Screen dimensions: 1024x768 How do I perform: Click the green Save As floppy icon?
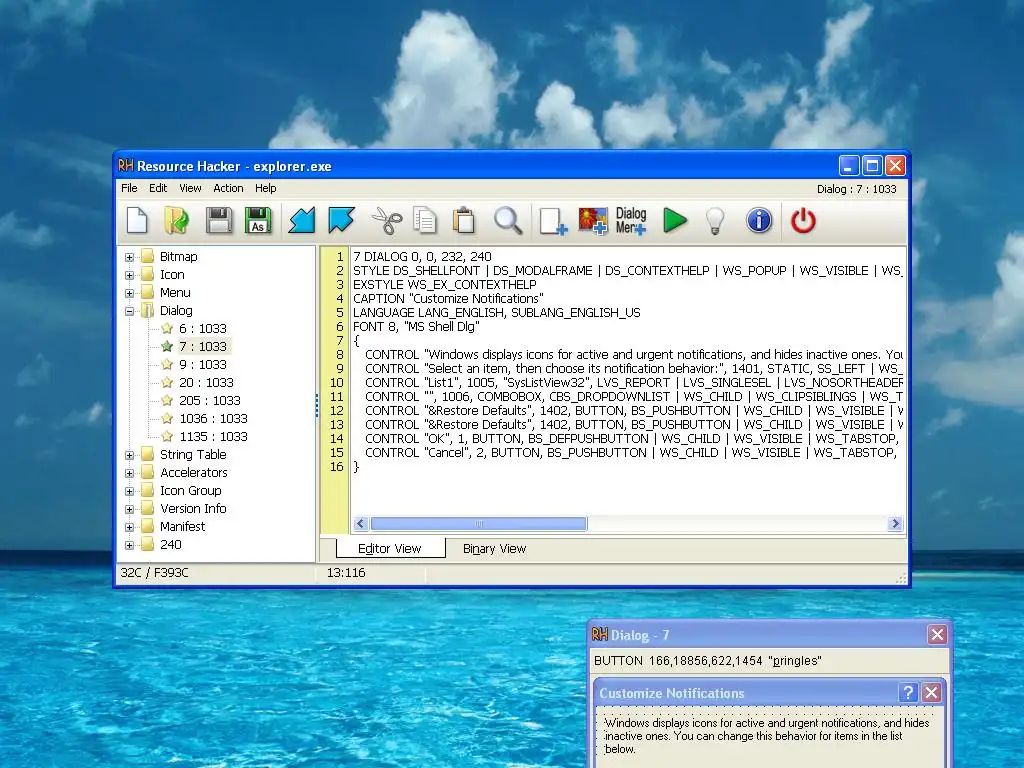(258, 221)
